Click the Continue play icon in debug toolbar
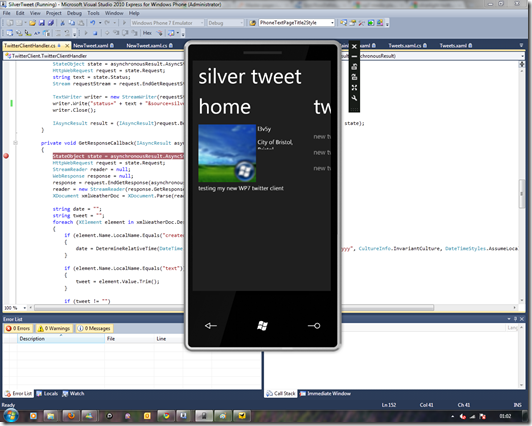The height and width of the screenshot is (426, 532). pos(86,33)
